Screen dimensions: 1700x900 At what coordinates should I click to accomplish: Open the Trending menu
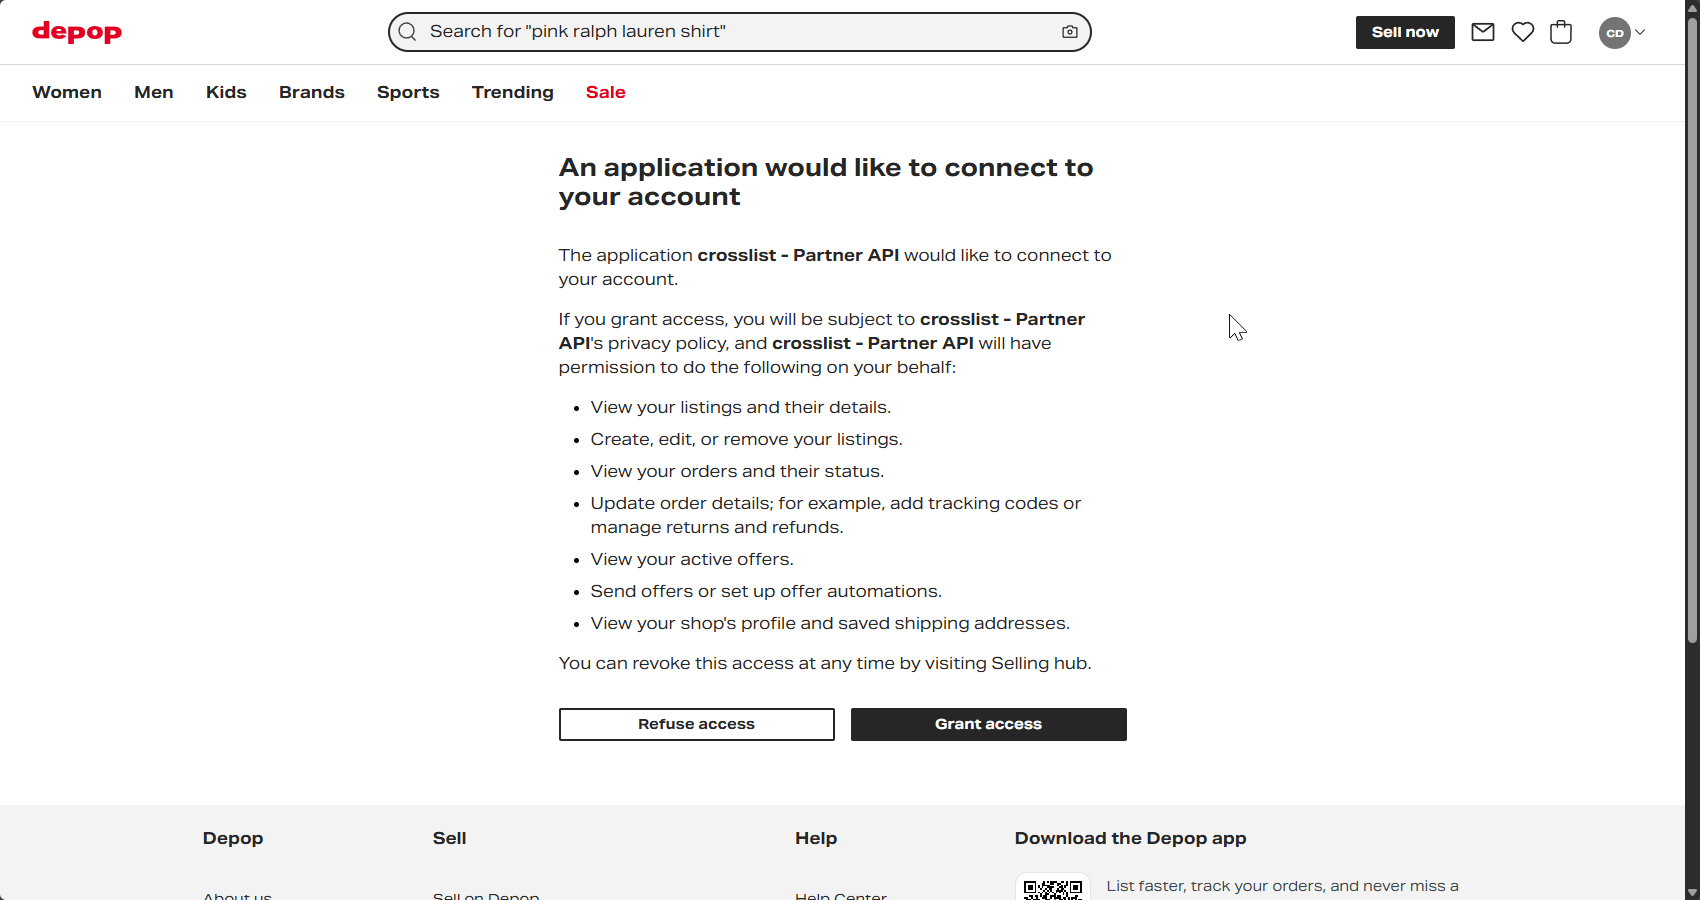pos(513,92)
